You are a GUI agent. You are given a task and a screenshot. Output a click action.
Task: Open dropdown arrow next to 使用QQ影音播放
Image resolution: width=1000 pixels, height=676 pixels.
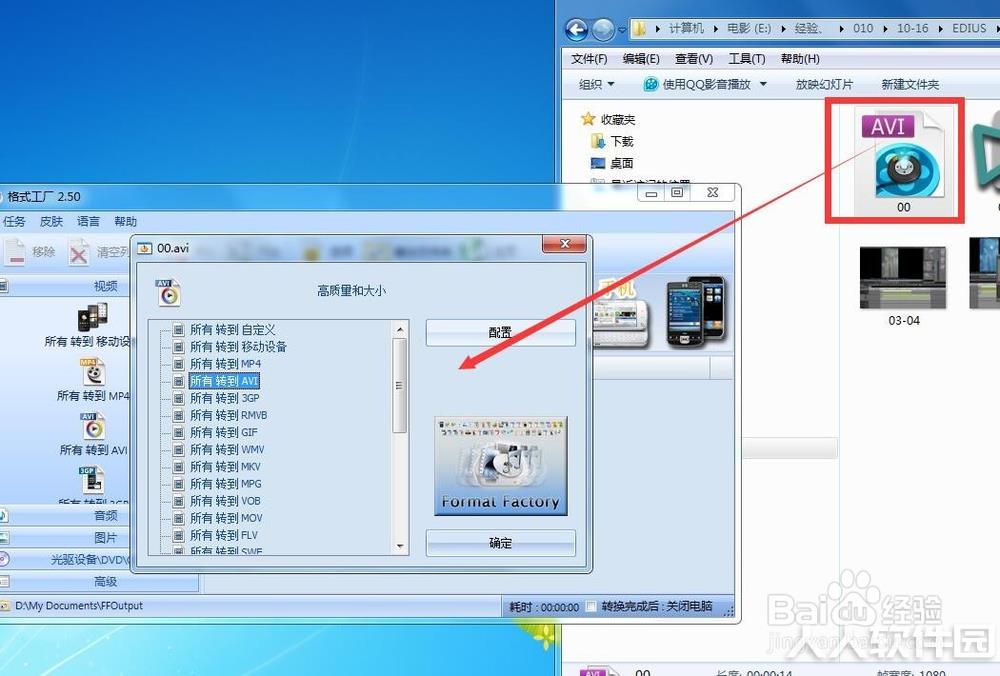click(763, 84)
